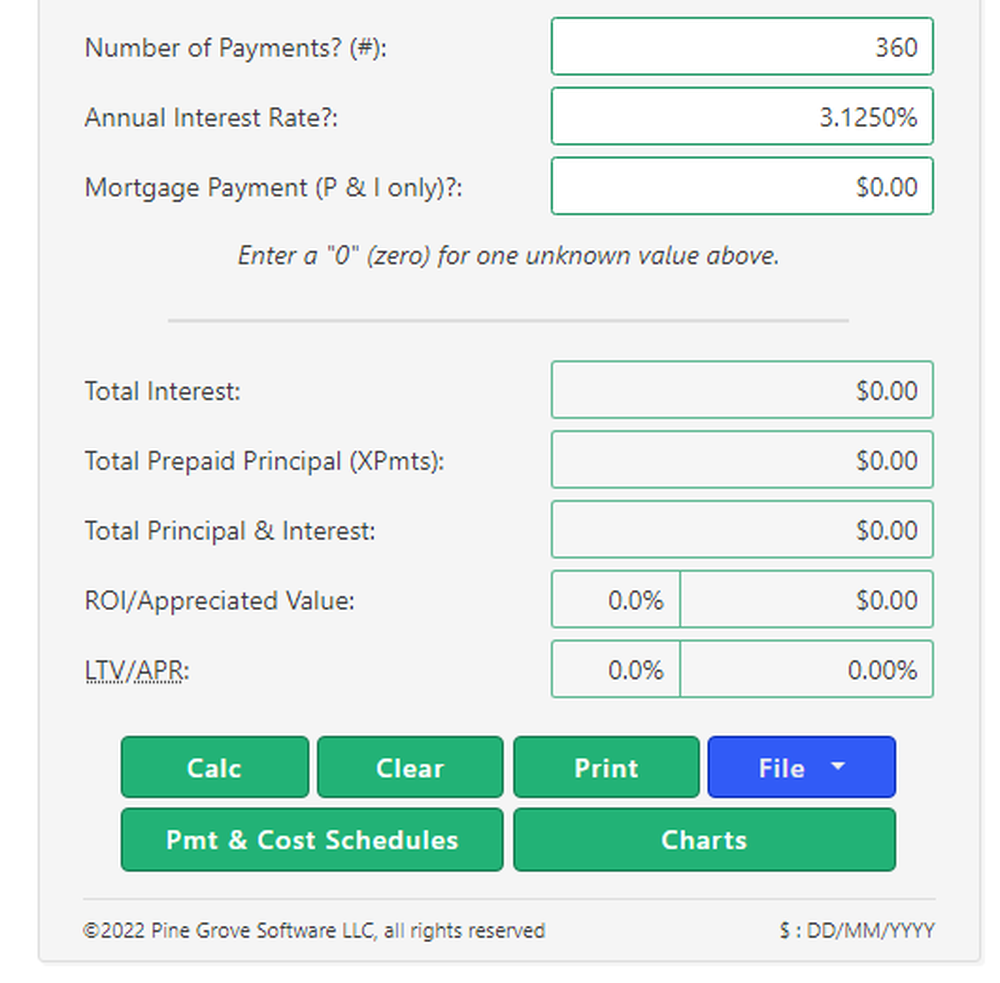Select the Appreciated Value dollar field
The image size is (1000, 983).
click(x=806, y=601)
